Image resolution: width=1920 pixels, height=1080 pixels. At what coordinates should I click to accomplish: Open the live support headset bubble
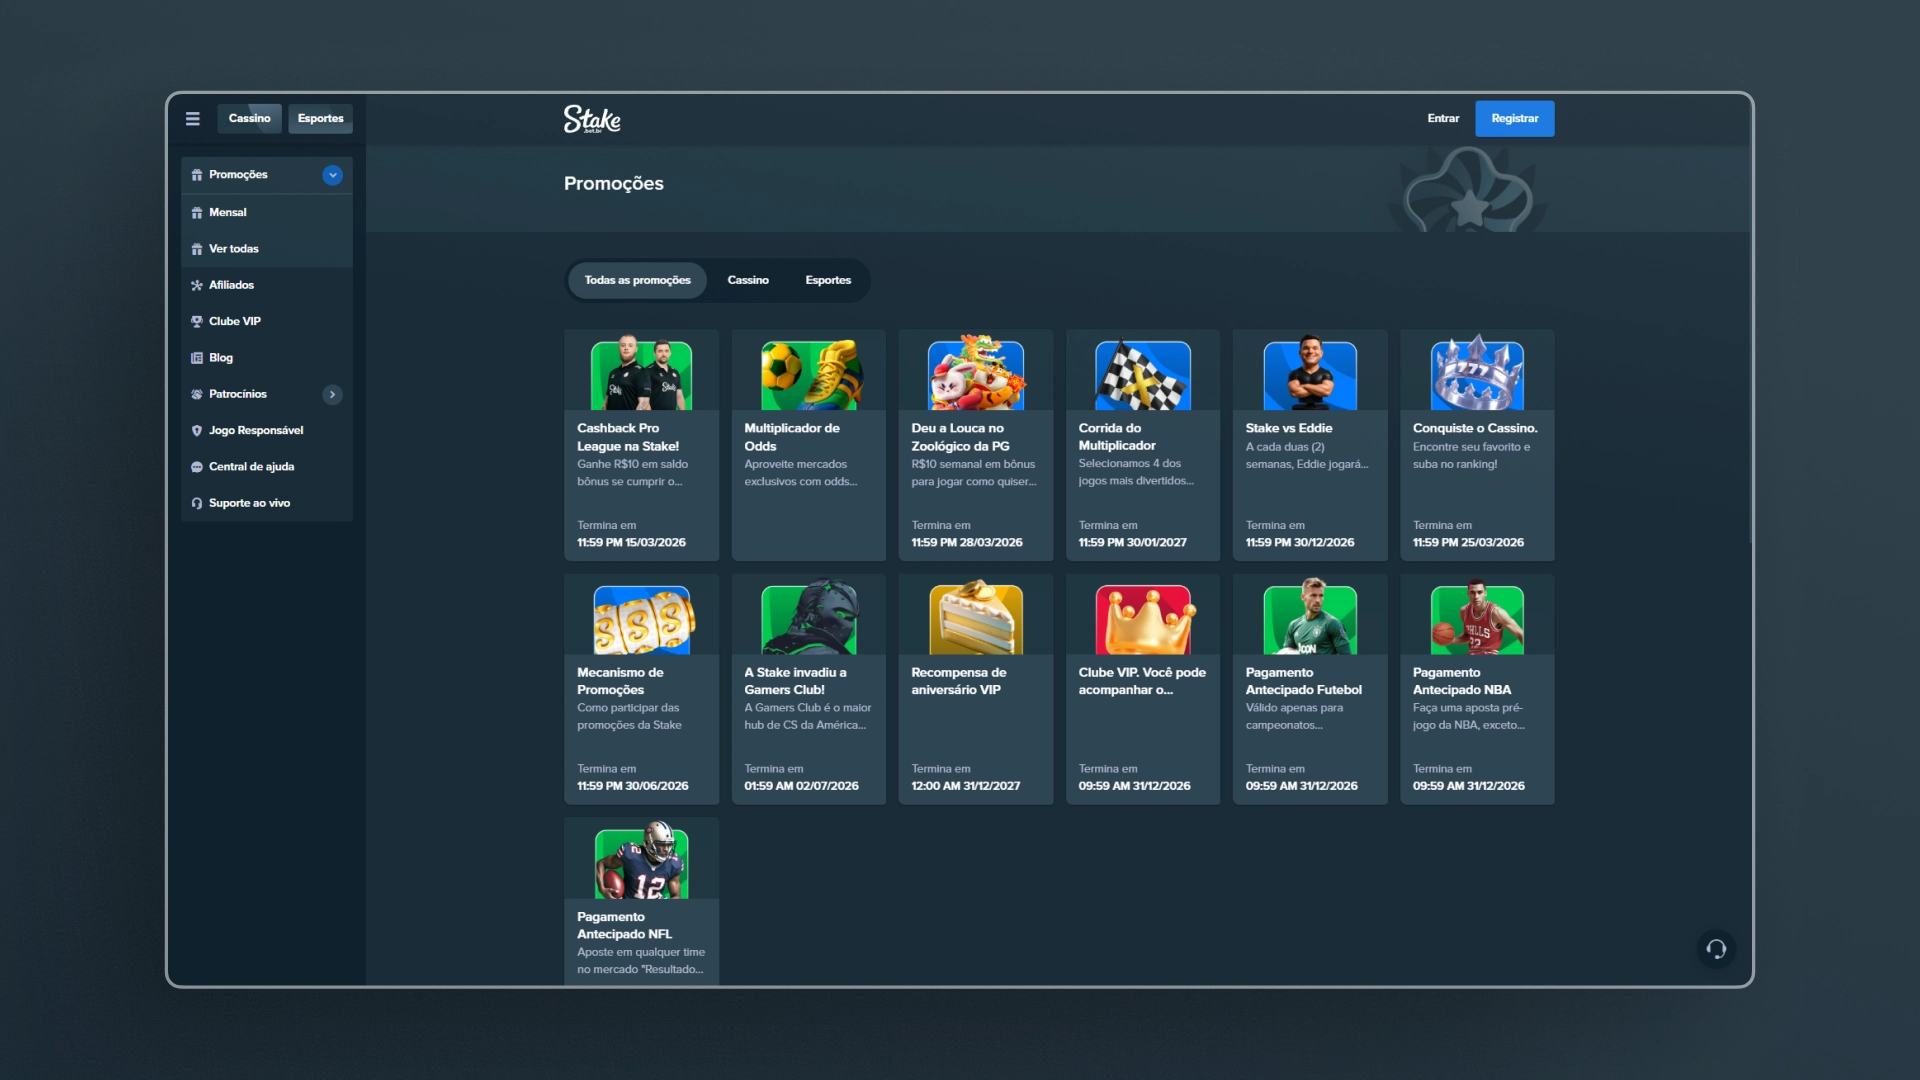(1716, 949)
